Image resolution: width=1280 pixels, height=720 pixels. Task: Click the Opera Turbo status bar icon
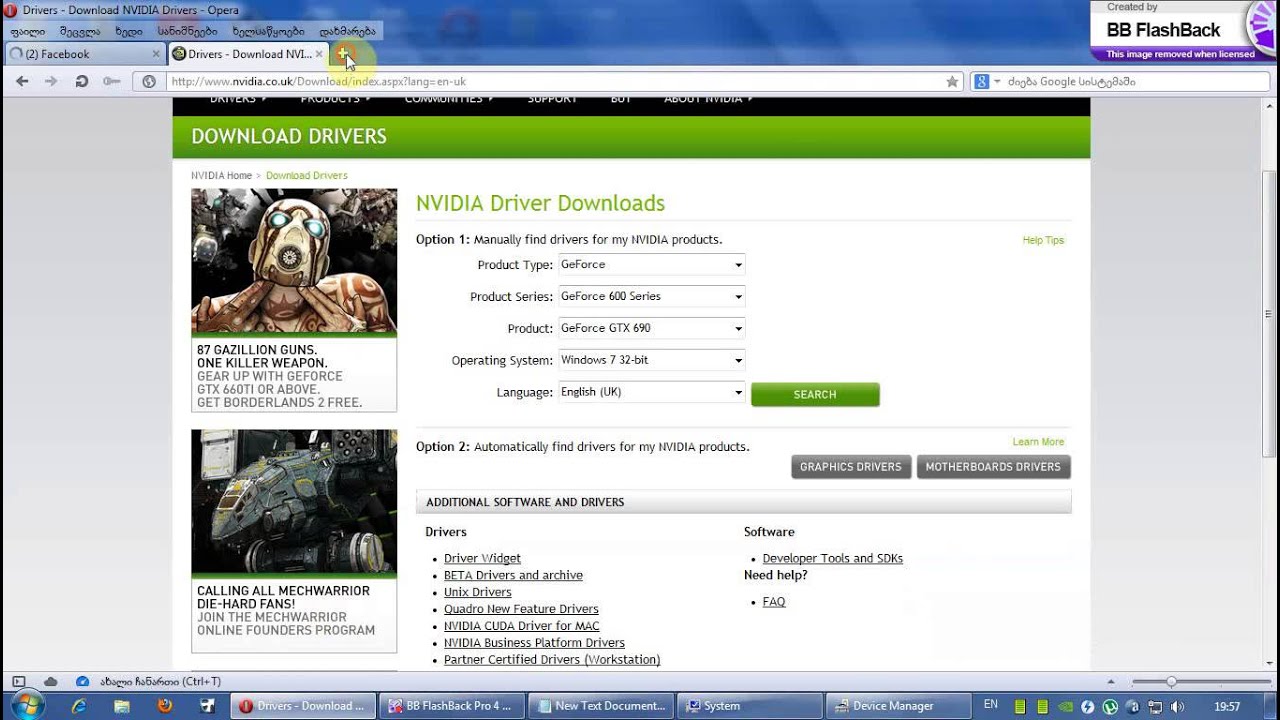coord(82,682)
